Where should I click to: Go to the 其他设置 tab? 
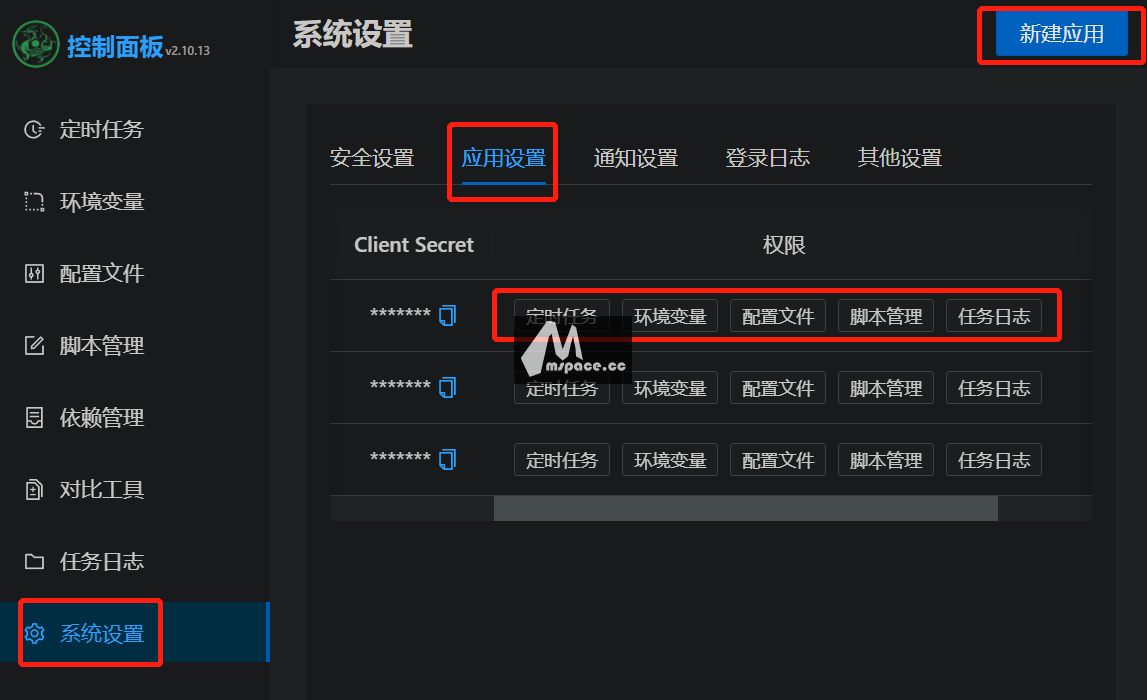pyautogui.click(x=900, y=158)
